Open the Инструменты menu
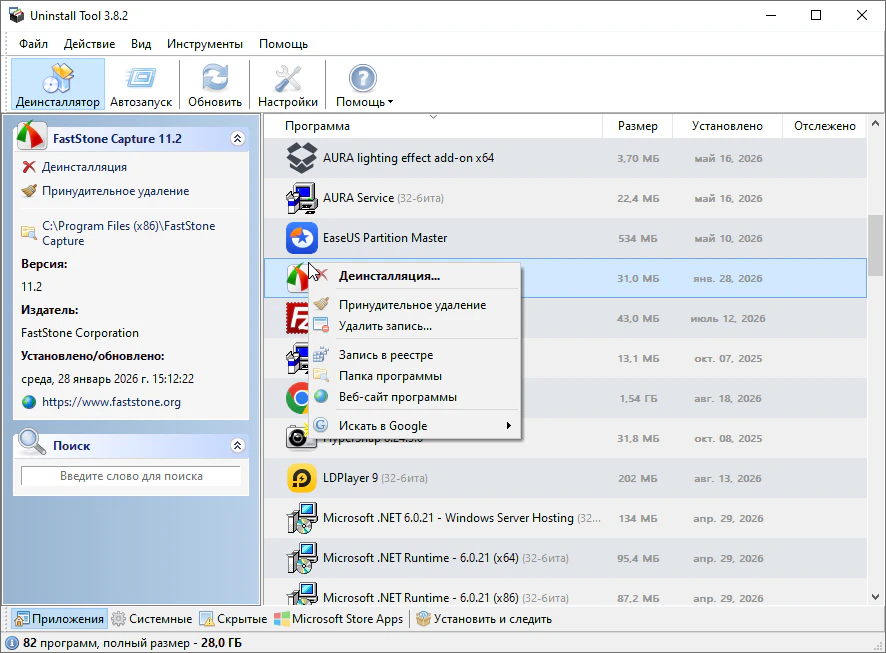This screenshot has width=886, height=653. tap(205, 44)
